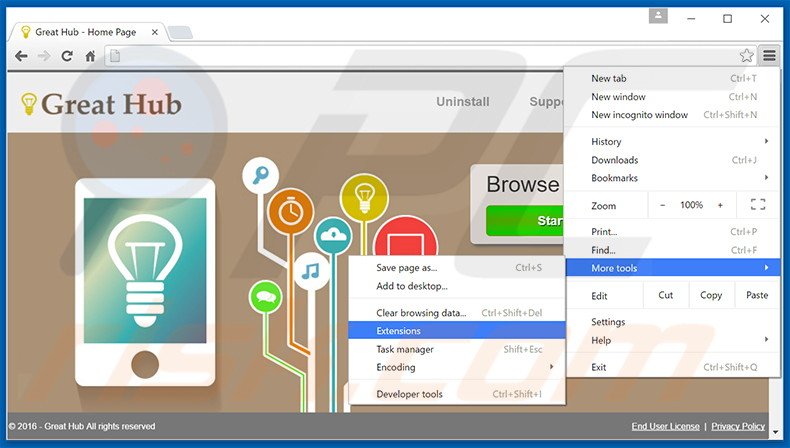Select New tab from the menu

pyautogui.click(x=673, y=78)
